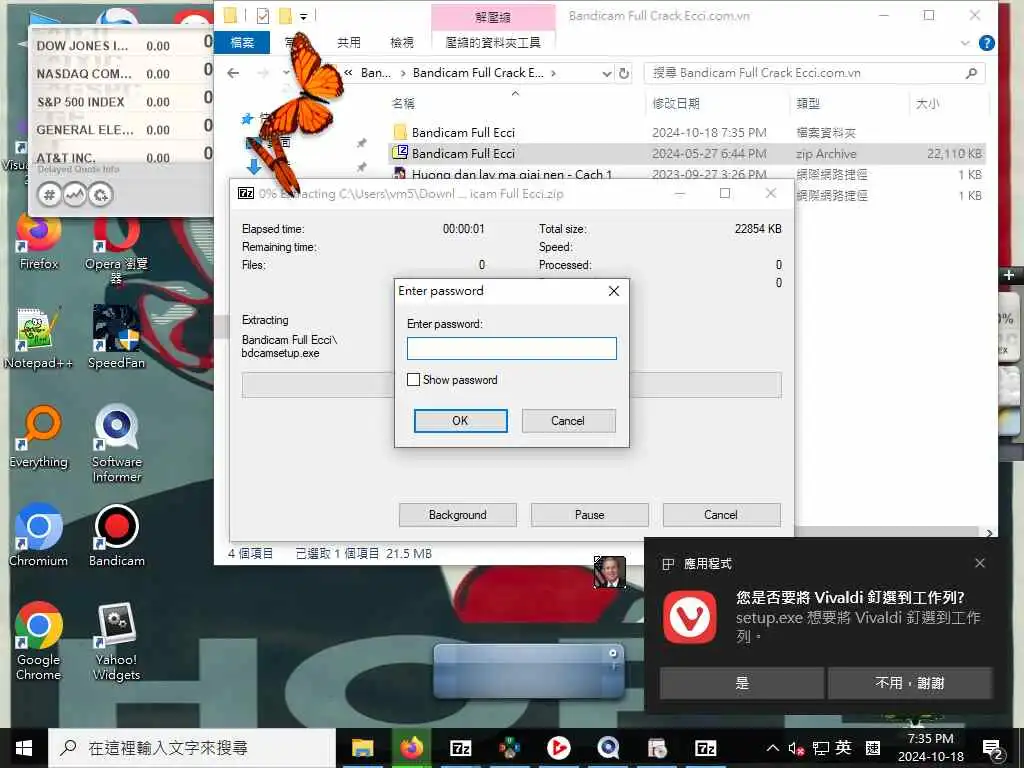The width and height of the screenshot is (1024, 768).
Task: Launch Bandicam desktop shortcut
Action: pos(116,536)
